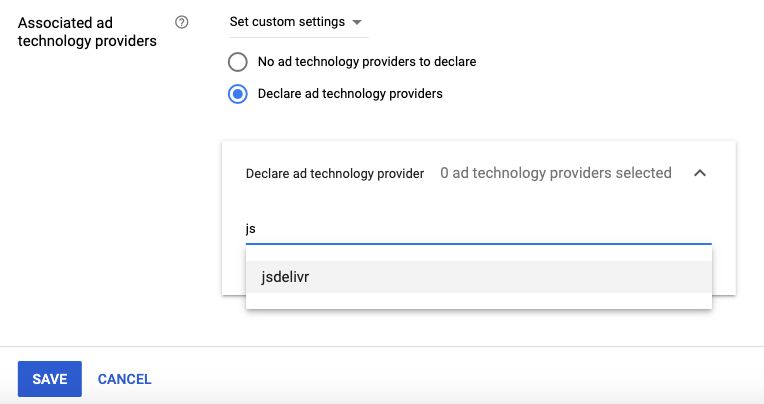Viewport: 764px width, 404px height.
Task: Click the 'Set custom settings' label text
Action: click(x=287, y=22)
